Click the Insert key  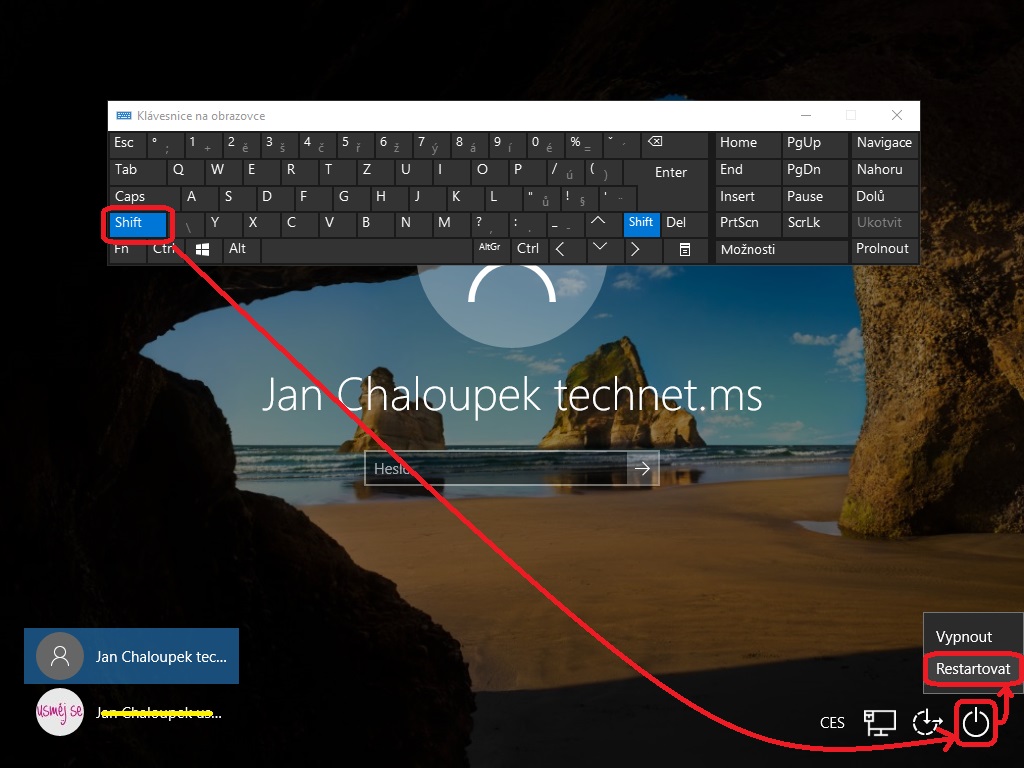(748, 197)
